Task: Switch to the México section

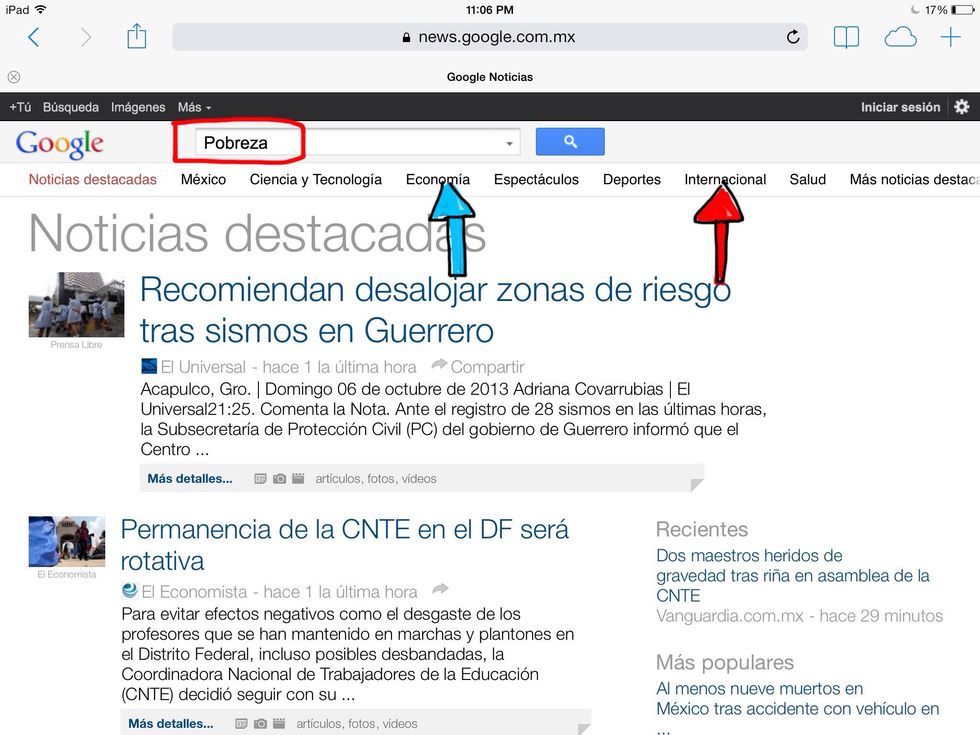Action: [x=203, y=179]
